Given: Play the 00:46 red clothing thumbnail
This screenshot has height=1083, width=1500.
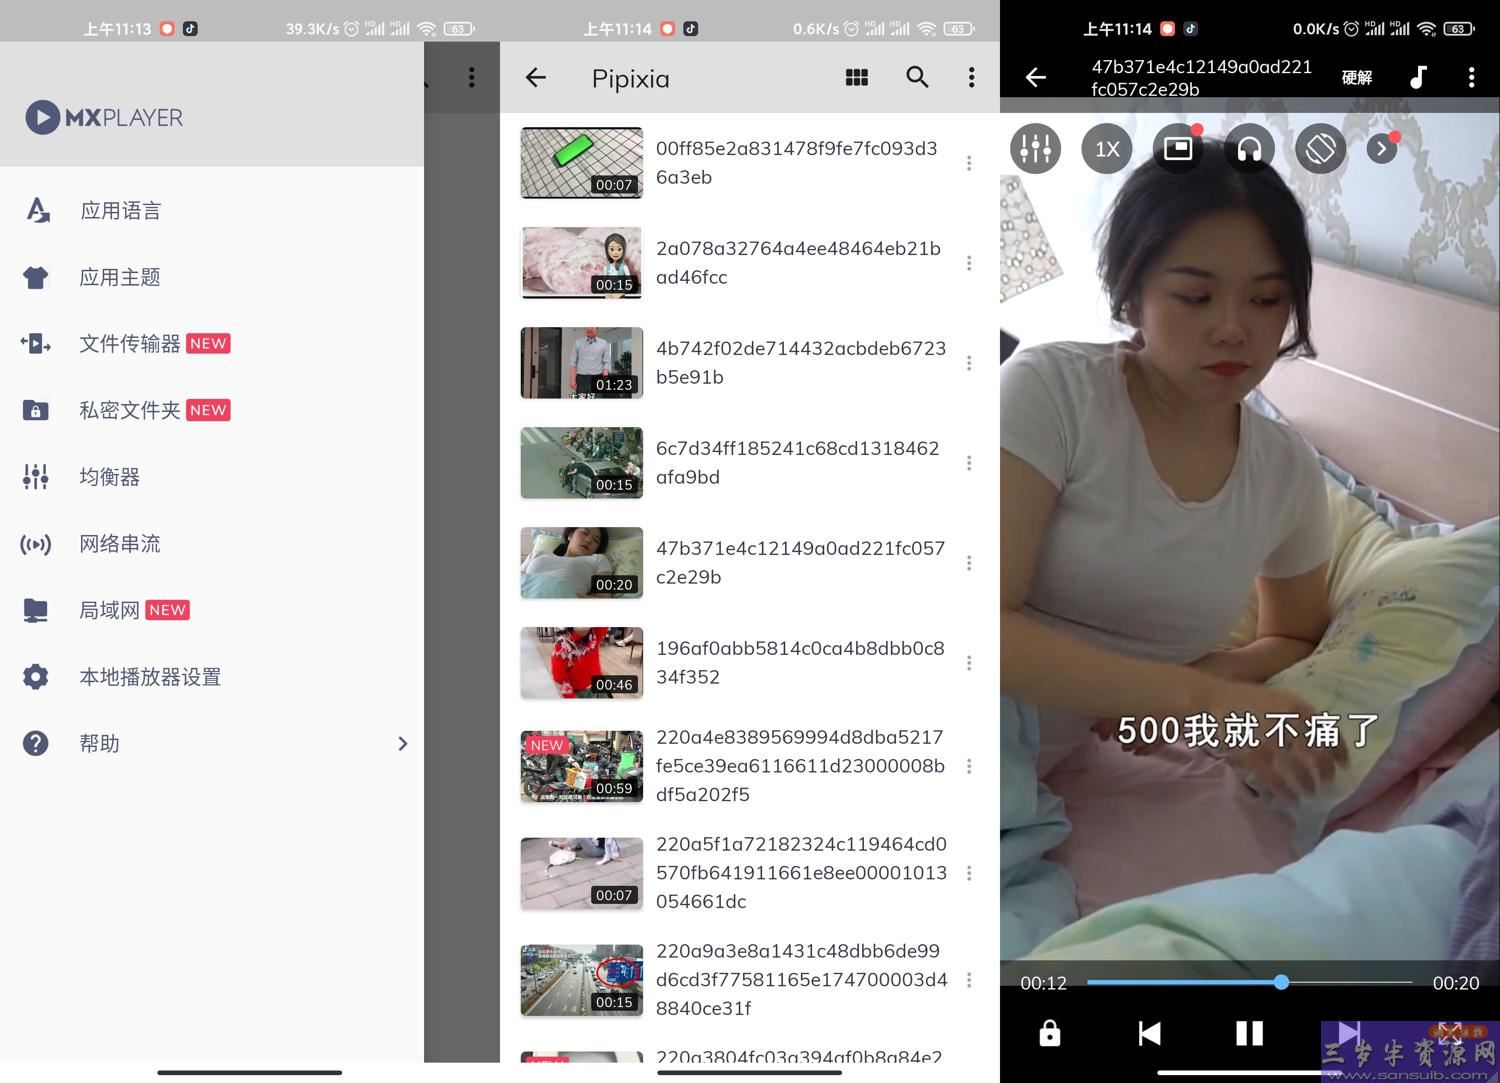Looking at the screenshot, I should (x=582, y=663).
